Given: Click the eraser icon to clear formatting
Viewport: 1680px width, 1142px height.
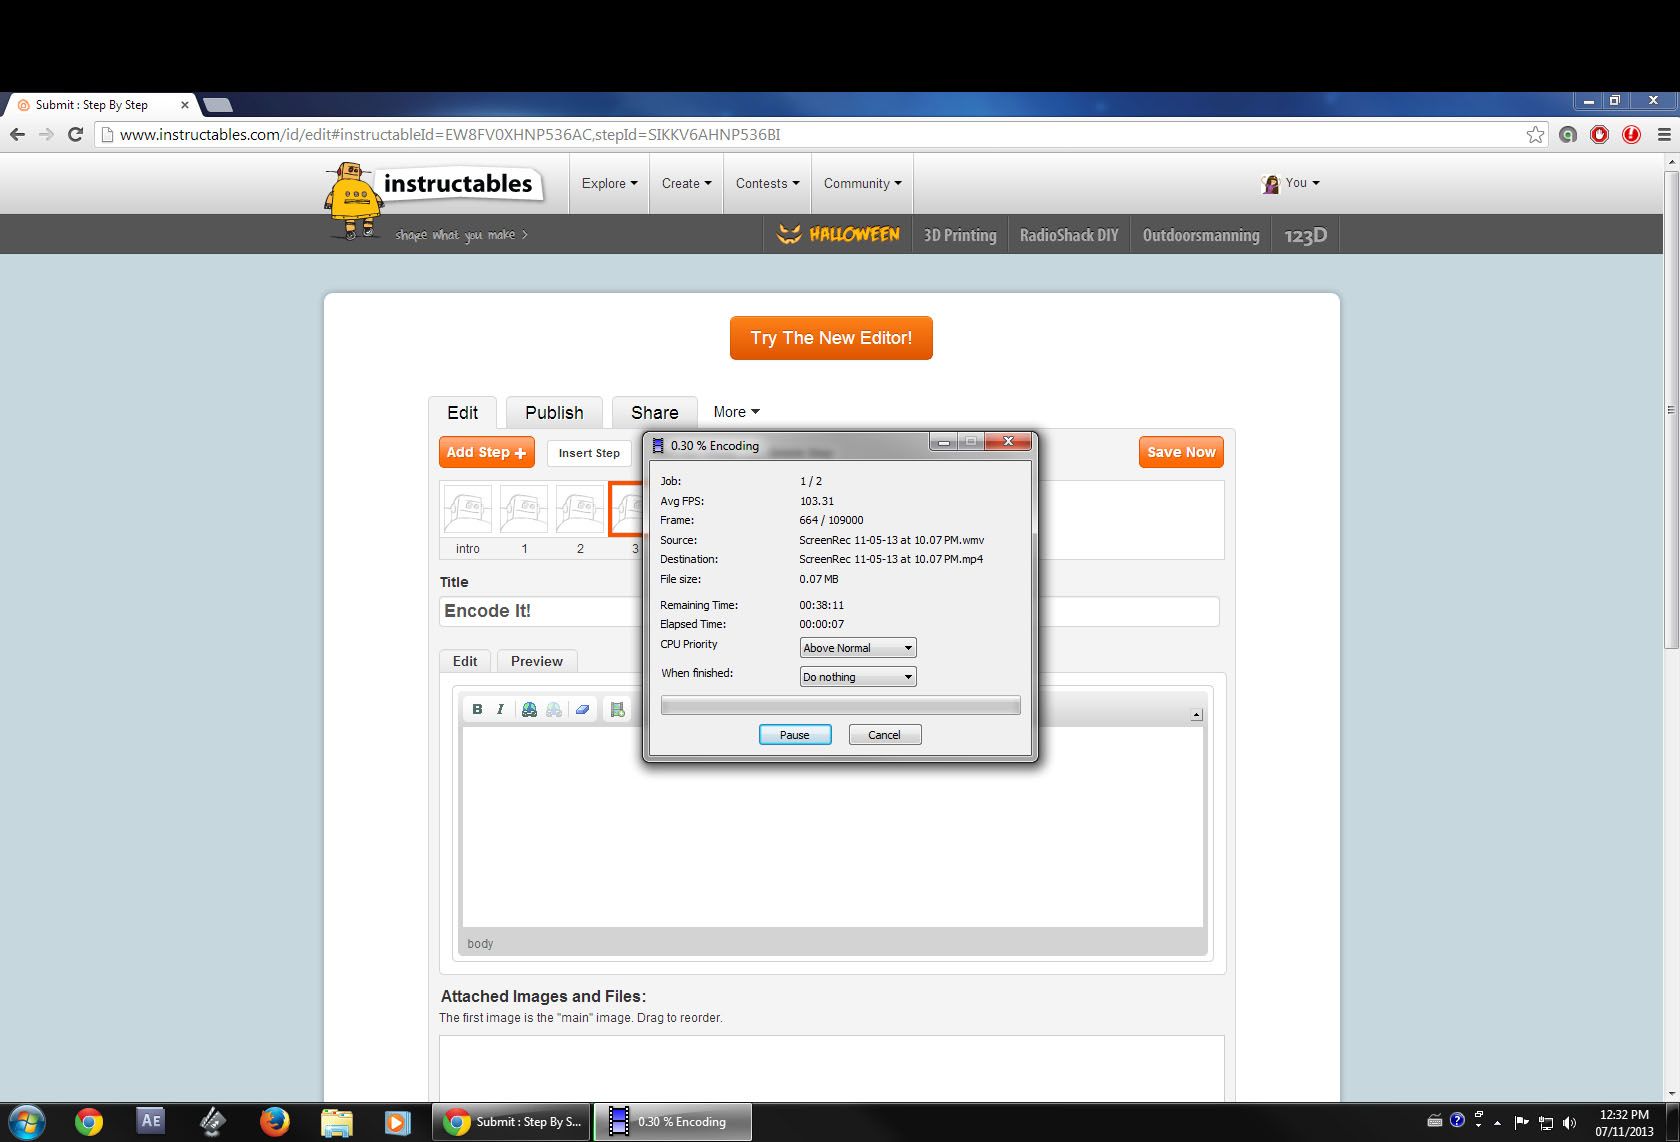Looking at the screenshot, I should 583,710.
